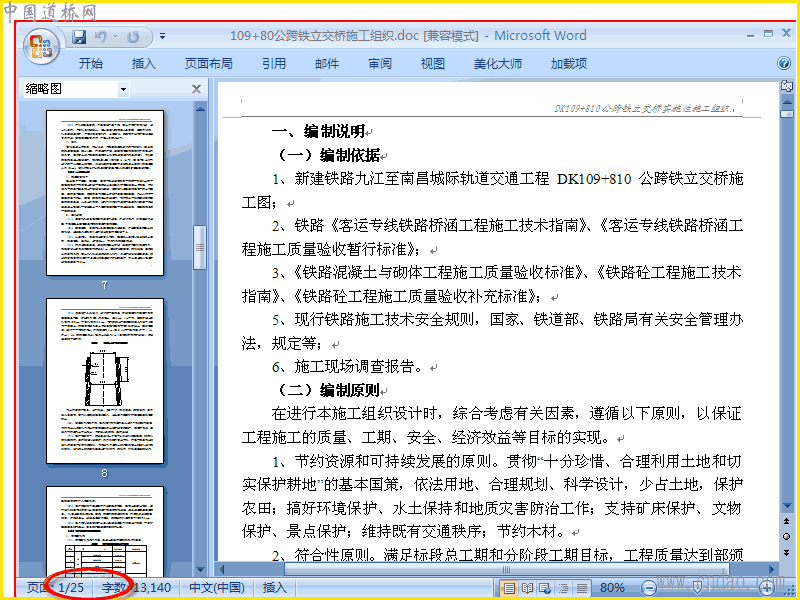Save the document with the floppy icon
This screenshot has width=800, height=600.
(79, 37)
